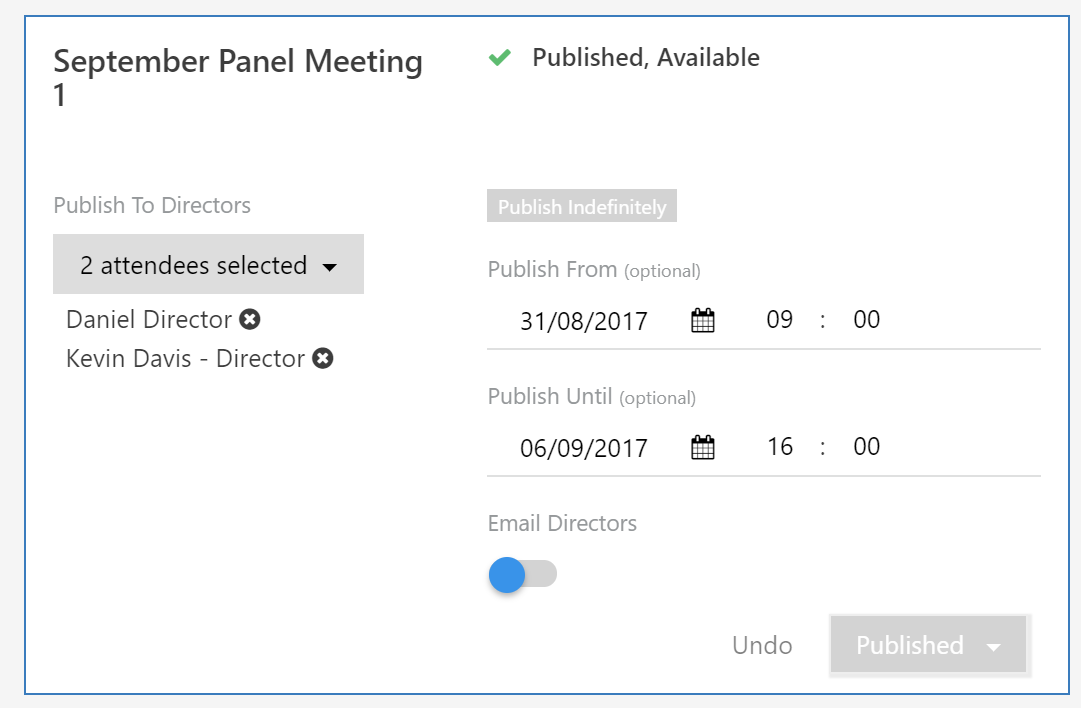
Task: Click the Daniel Director attendee name
Action: (x=149, y=319)
